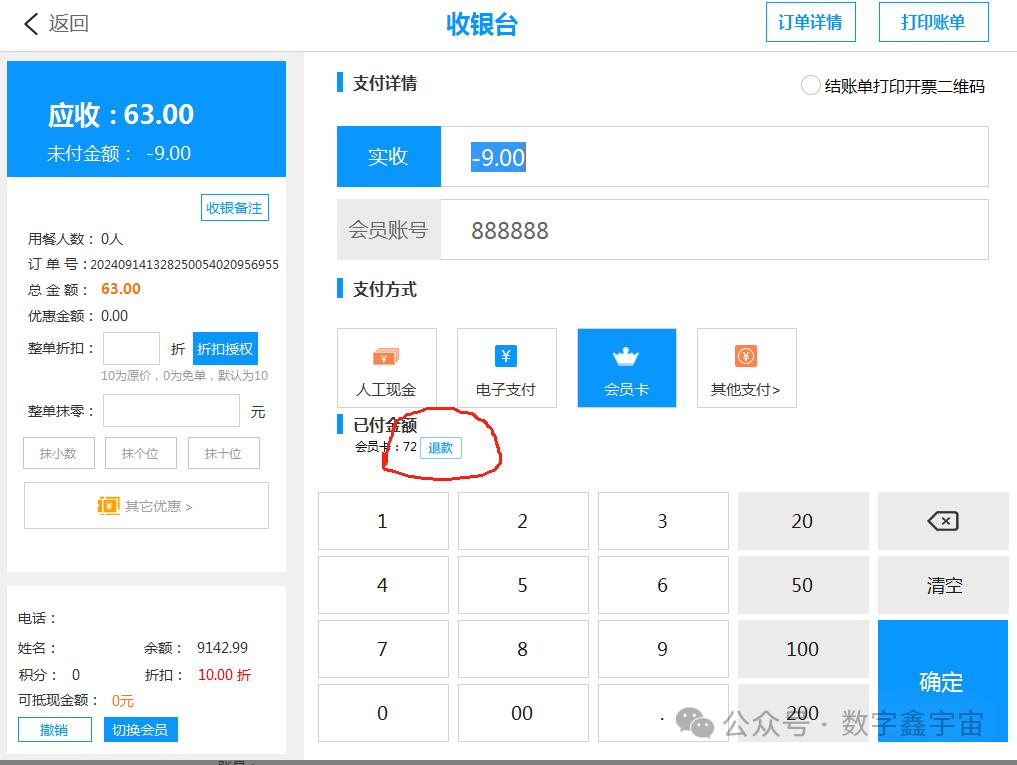The image size is (1017, 765).
Task: Click the 退款 refund button next to 会员卡:72
Action: pyautogui.click(x=440, y=447)
